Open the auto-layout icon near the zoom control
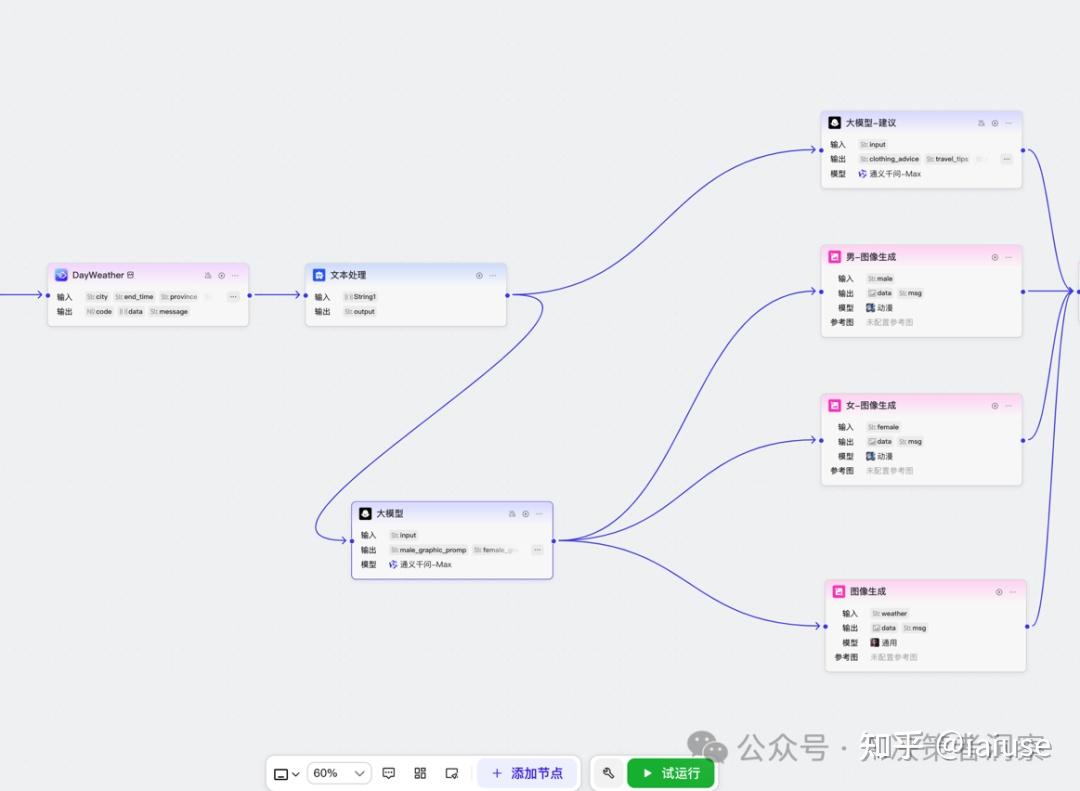 (420, 773)
